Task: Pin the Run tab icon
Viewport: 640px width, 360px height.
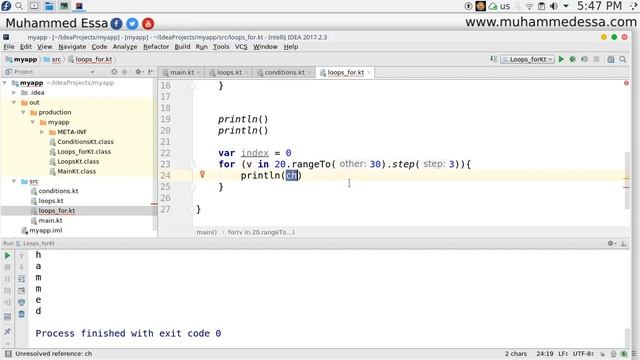Action: click(x=7, y=331)
